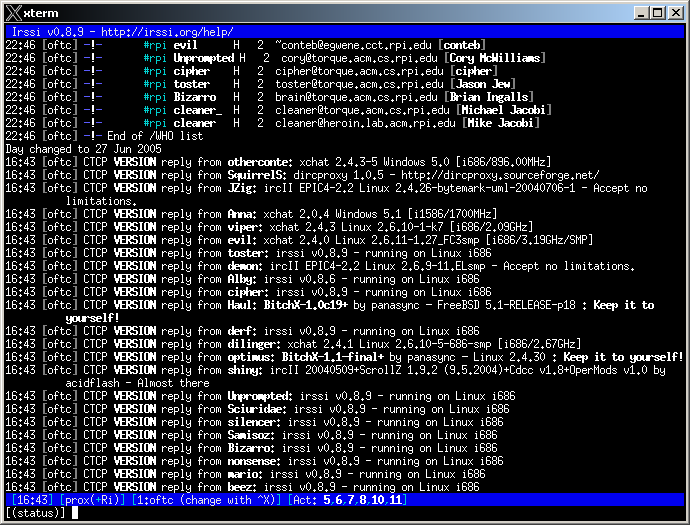Screen dimensions: 690x525
Task: Click nick 'otherconte:' in VERSION reply
Action: pyautogui.click(x=260, y=162)
